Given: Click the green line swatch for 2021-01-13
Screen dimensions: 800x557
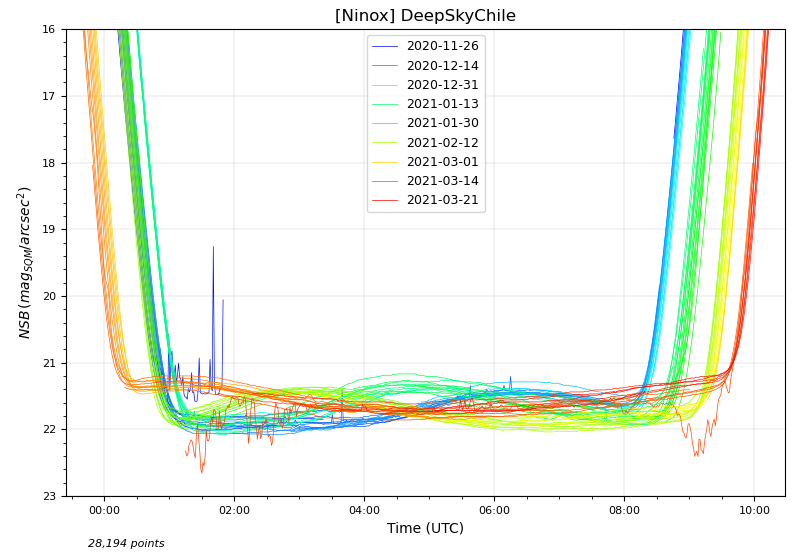Looking at the screenshot, I should (385, 104).
